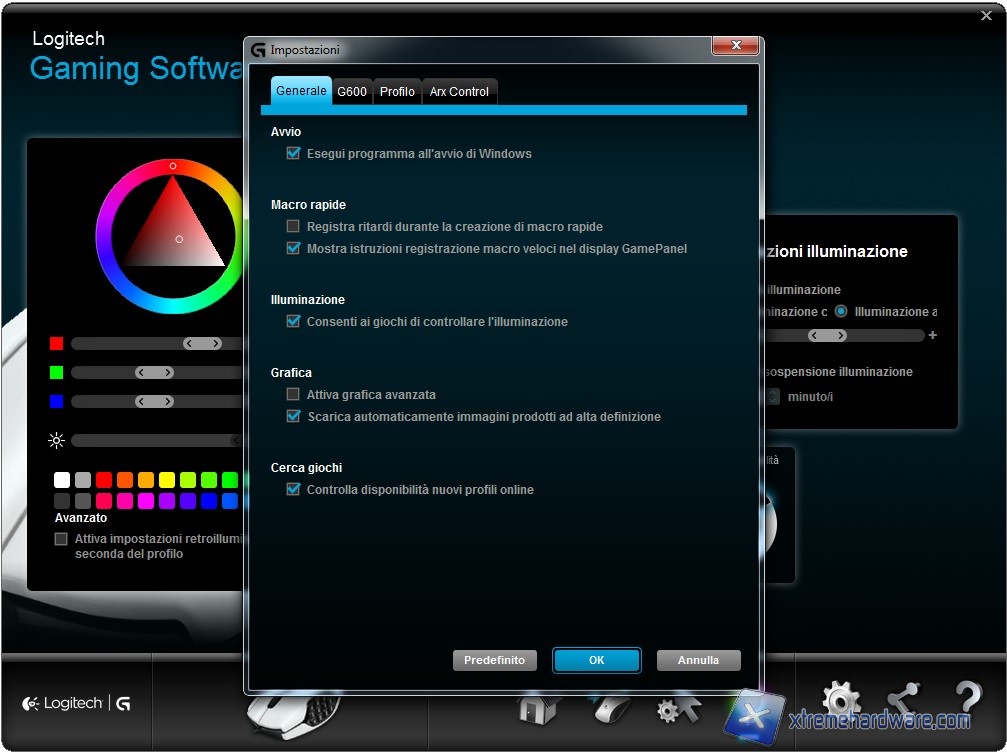Open the Arx Control tab

[459, 92]
